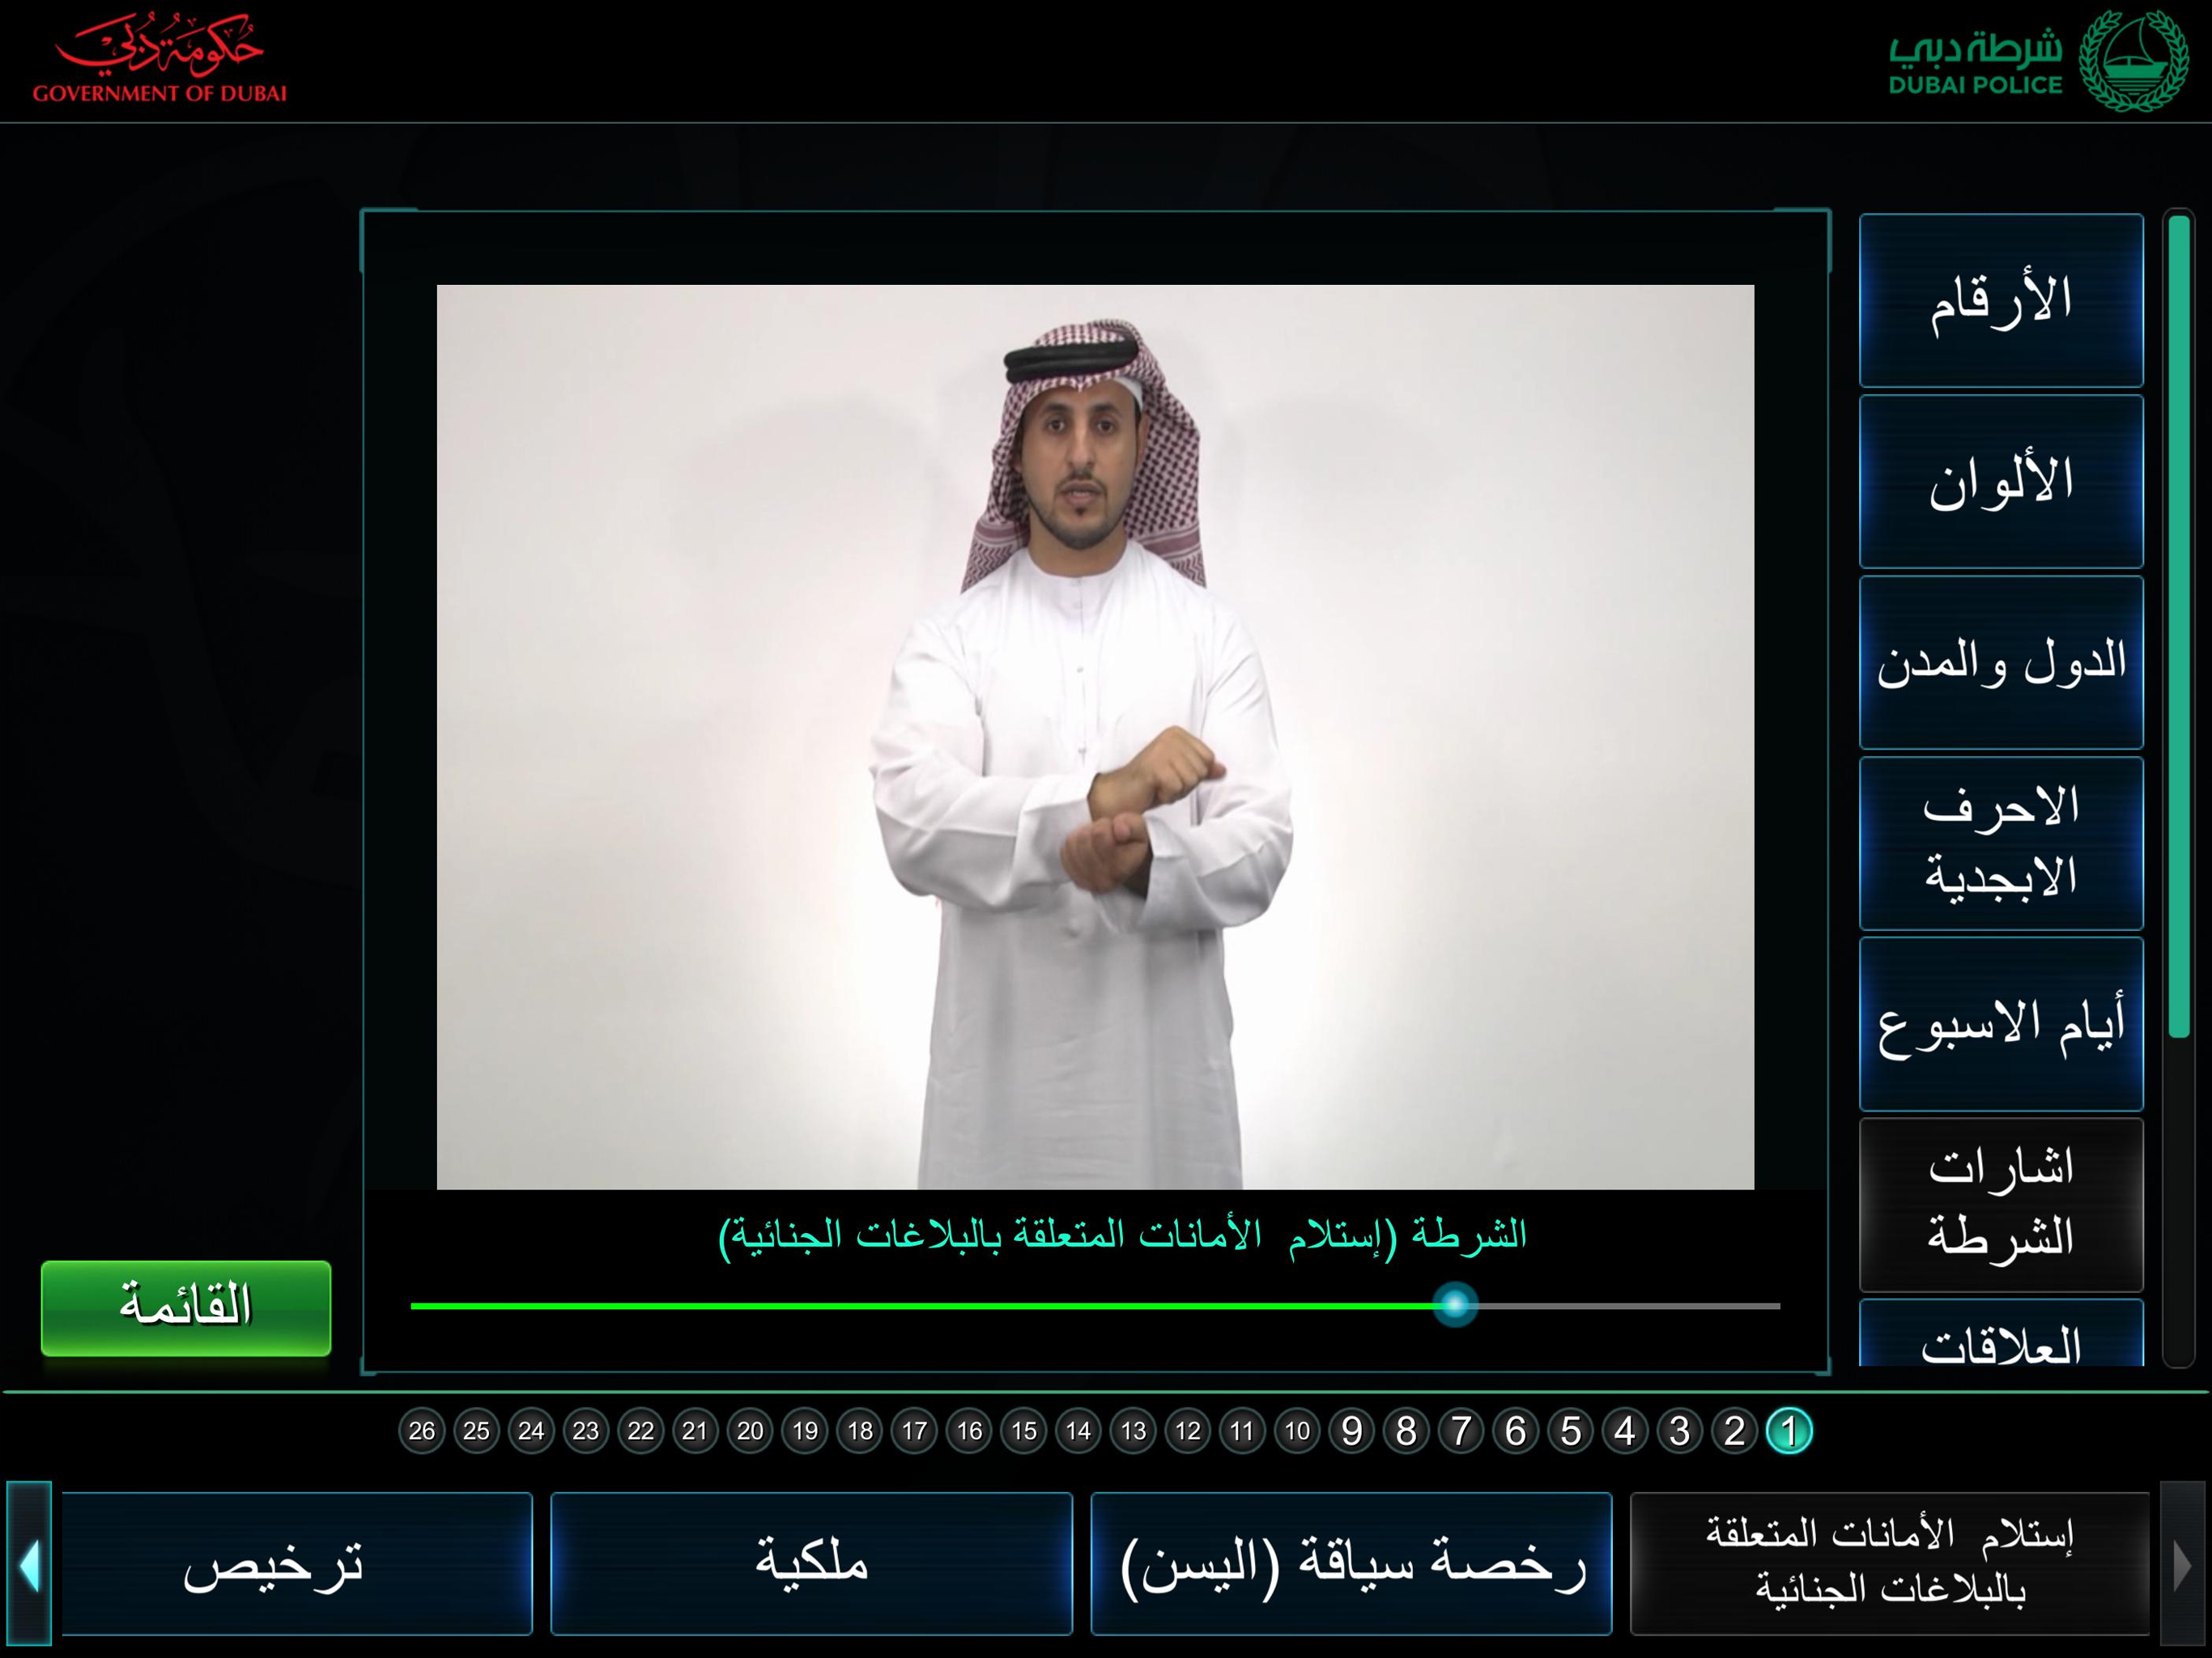2212x1658 pixels.
Task: Jump to page 22 circle
Action: point(641,1431)
